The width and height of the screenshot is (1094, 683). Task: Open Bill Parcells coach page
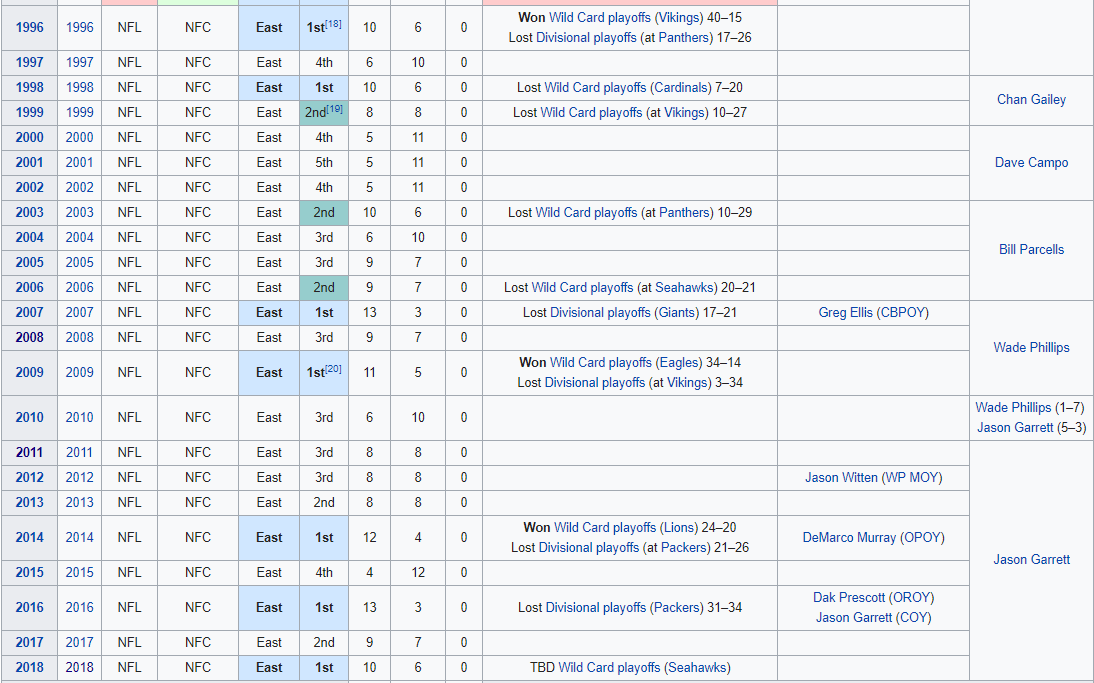[x=1031, y=250]
